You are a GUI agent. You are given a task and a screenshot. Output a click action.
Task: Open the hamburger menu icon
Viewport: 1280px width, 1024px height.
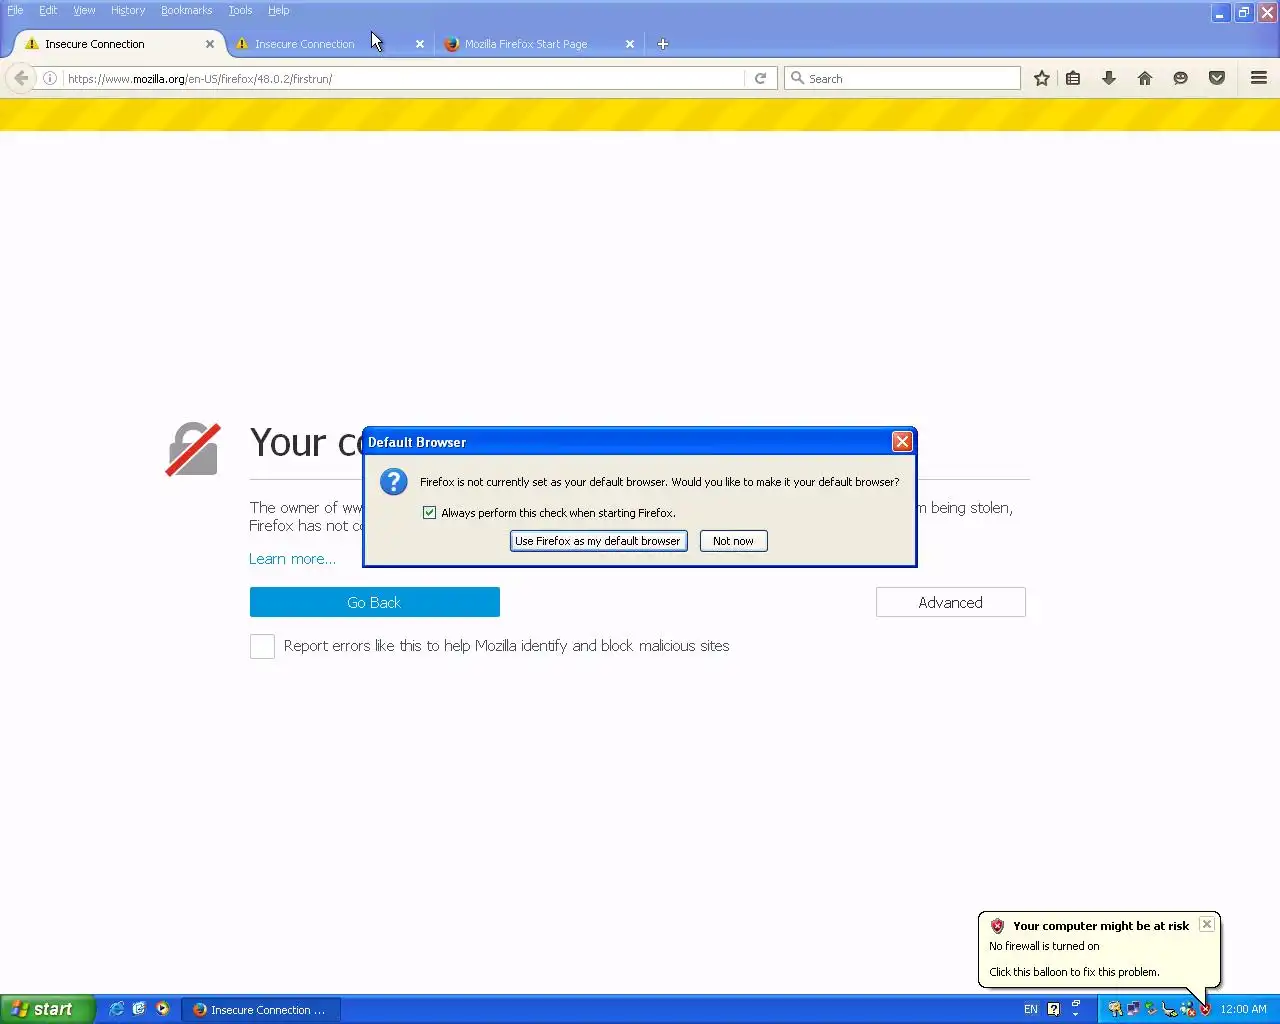pos(1259,78)
